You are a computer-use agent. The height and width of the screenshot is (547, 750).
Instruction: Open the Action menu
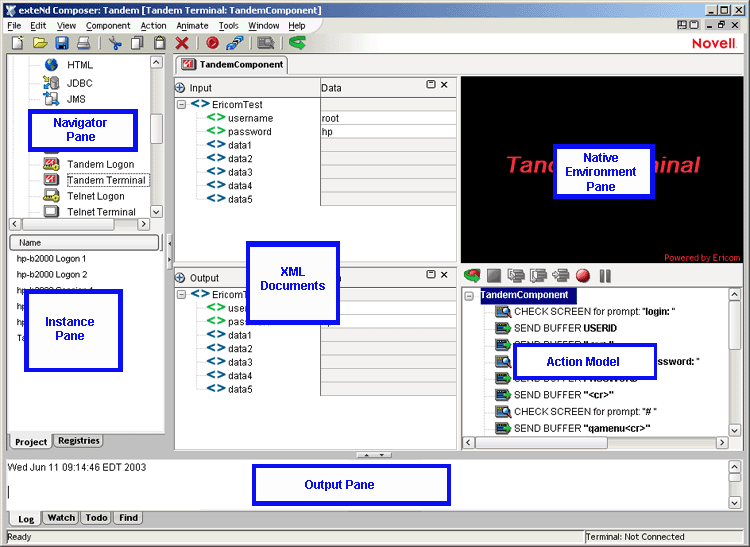[x=154, y=25]
